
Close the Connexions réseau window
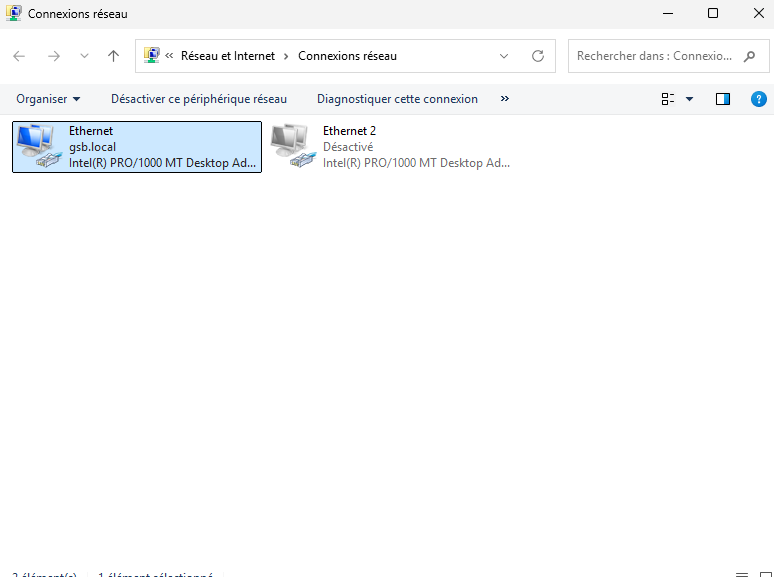(759, 13)
